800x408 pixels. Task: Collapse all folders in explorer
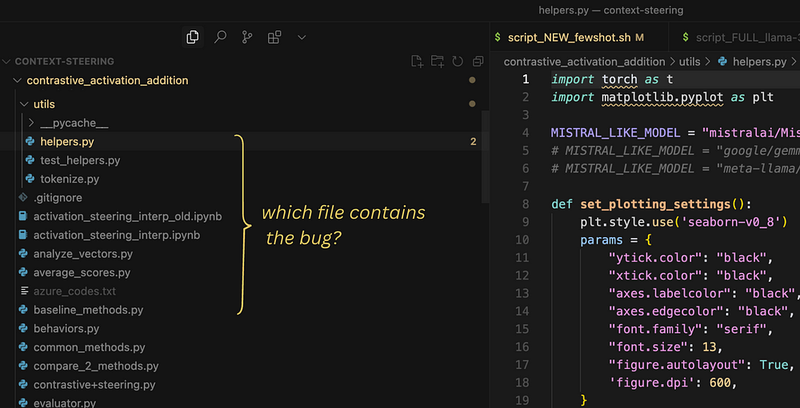tap(478, 61)
